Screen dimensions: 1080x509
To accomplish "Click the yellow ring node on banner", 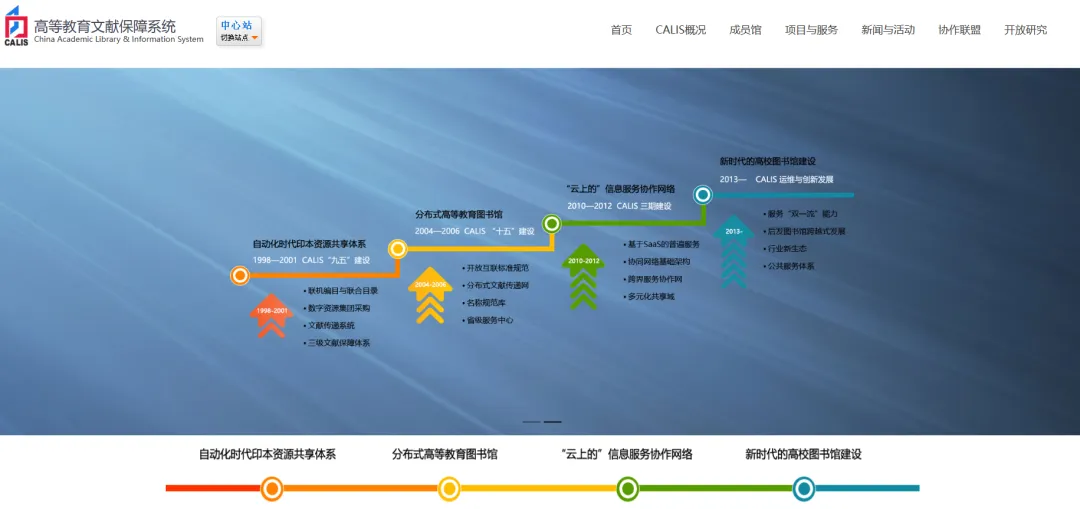I will 397,249.
